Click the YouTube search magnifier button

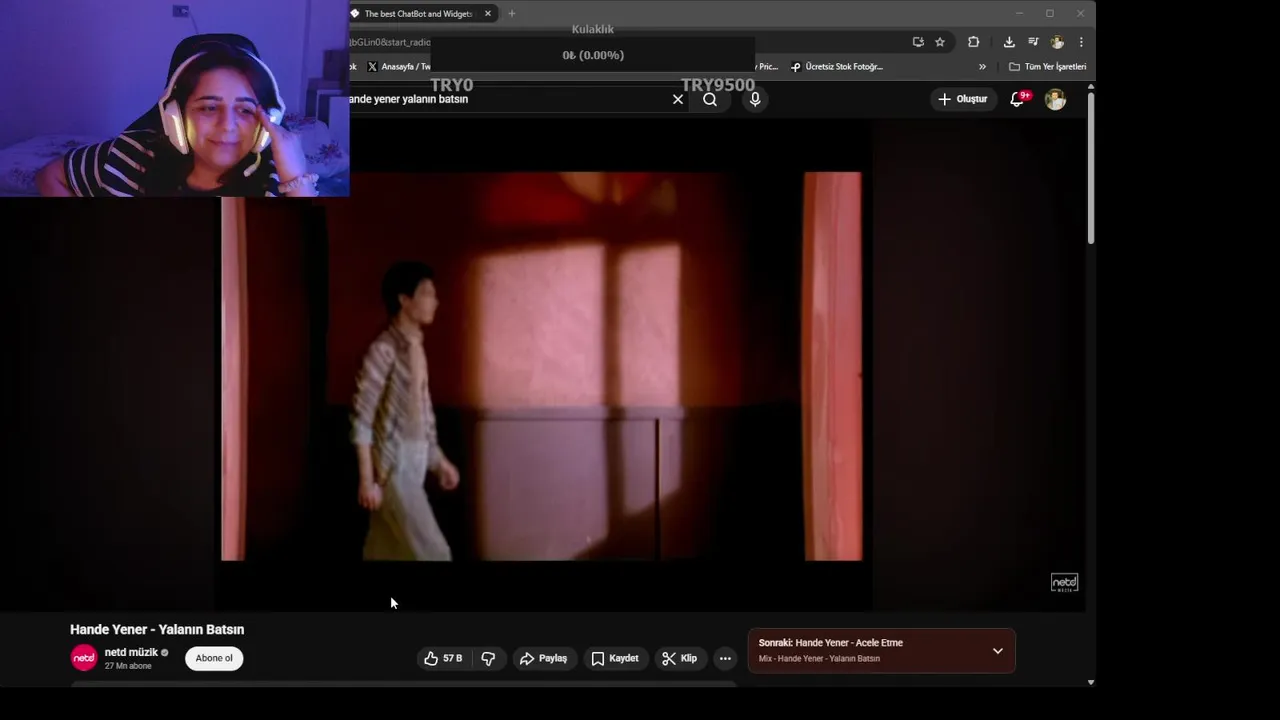[710, 99]
